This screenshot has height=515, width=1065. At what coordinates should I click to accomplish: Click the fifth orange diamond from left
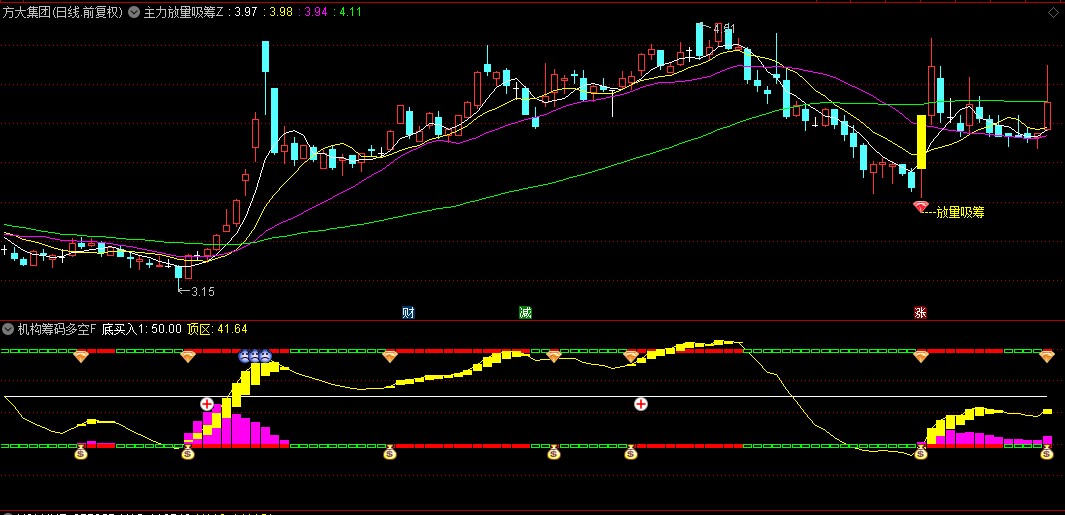click(631, 356)
